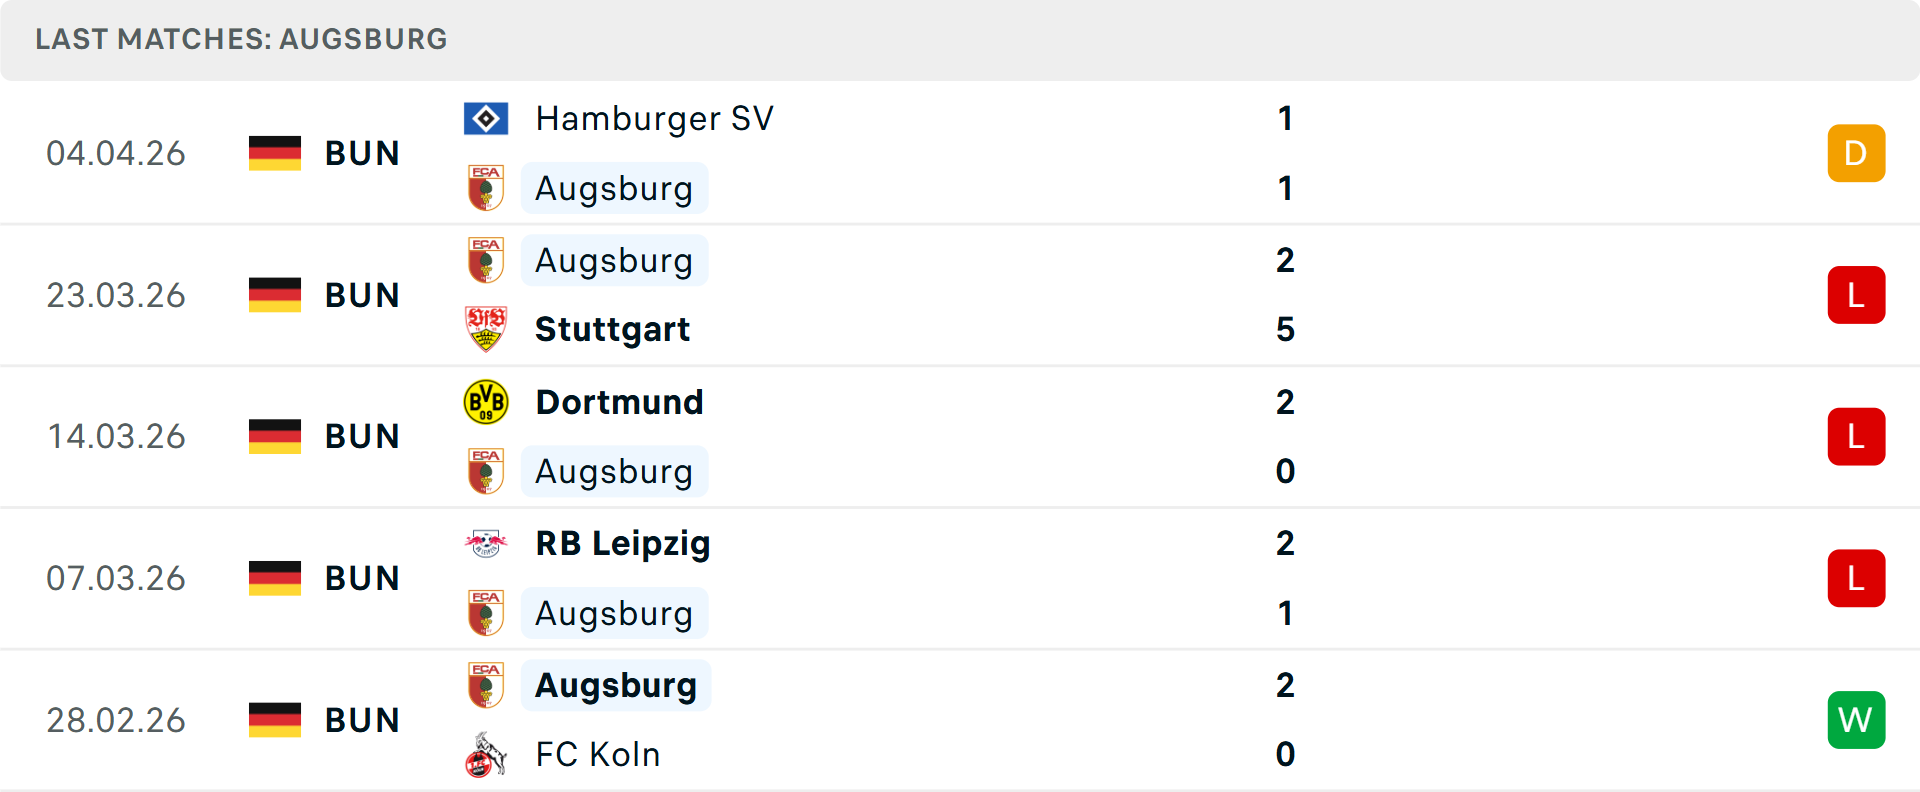
Task: Click the German flag next to 04.04.26
Action: pos(274,153)
